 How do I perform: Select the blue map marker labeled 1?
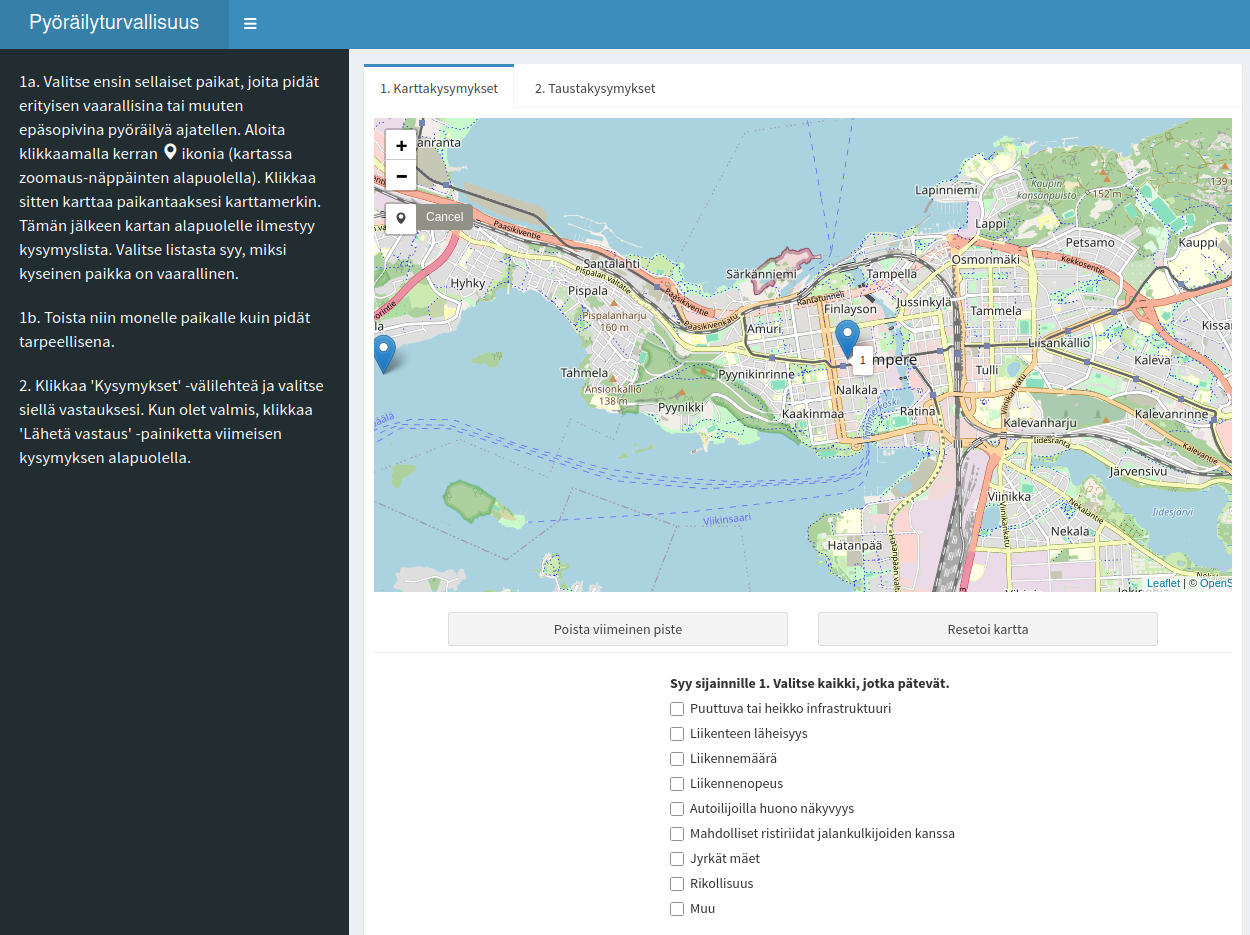[x=847, y=340]
